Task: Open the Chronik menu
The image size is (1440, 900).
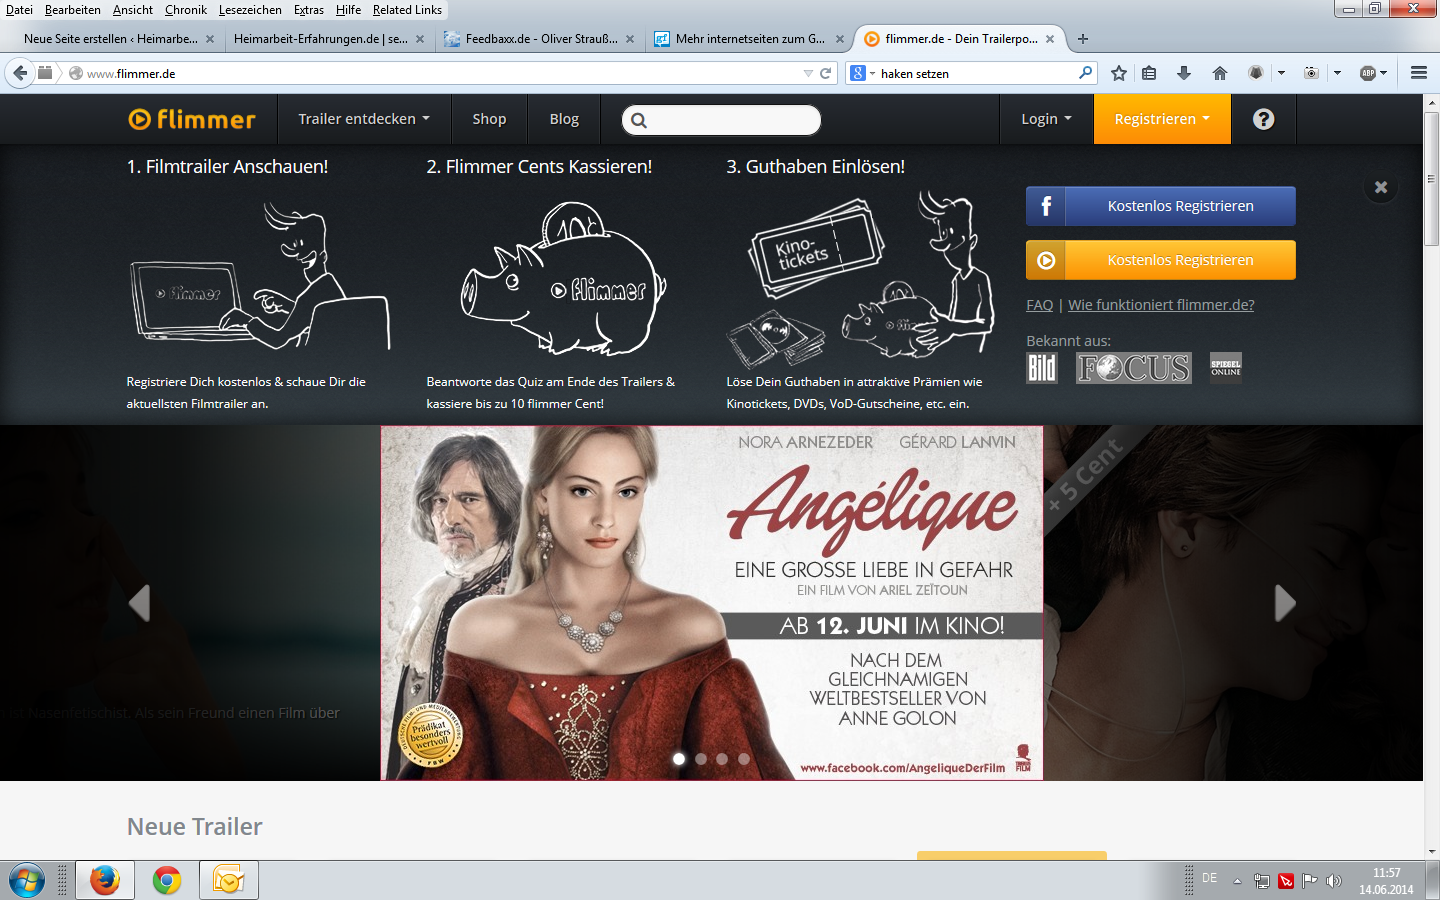Action: [186, 10]
